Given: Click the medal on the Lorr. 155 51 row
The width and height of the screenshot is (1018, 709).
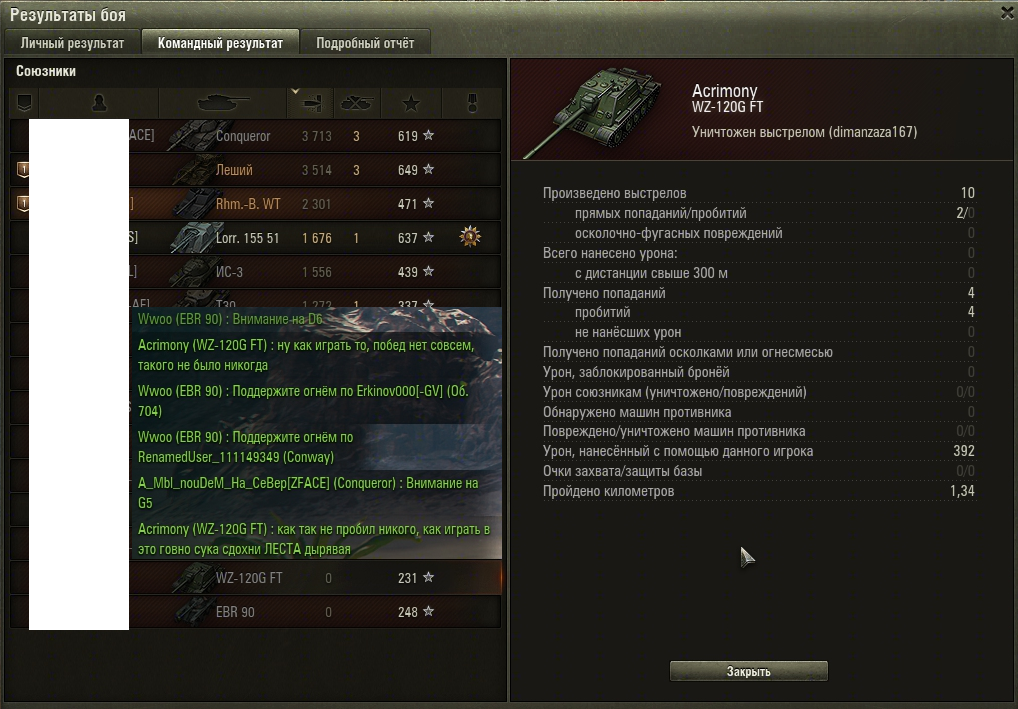Looking at the screenshot, I should [470, 237].
